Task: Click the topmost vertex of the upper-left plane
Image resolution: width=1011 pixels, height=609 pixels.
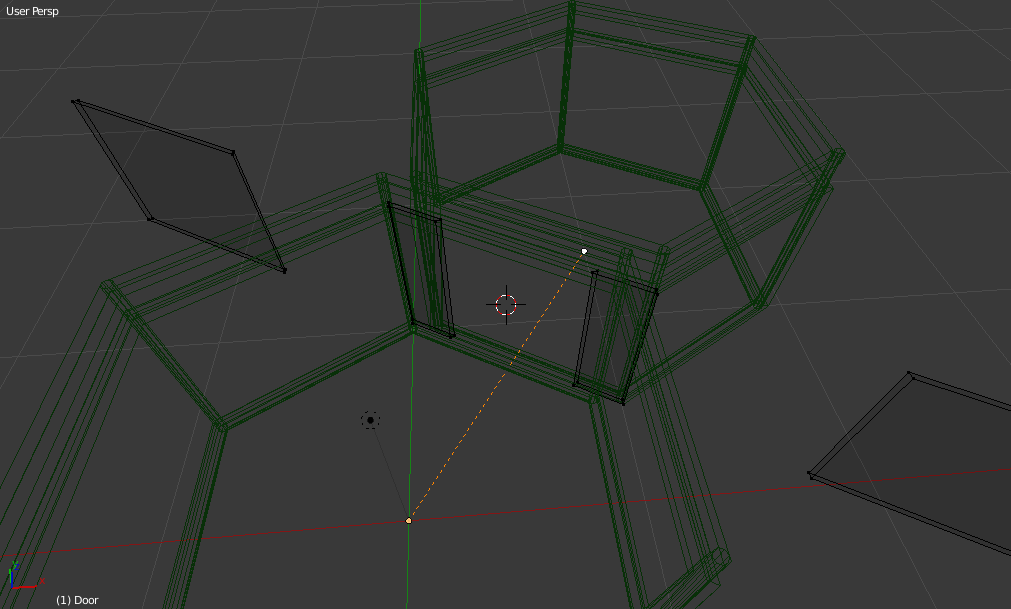Action: click(x=76, y=101)
